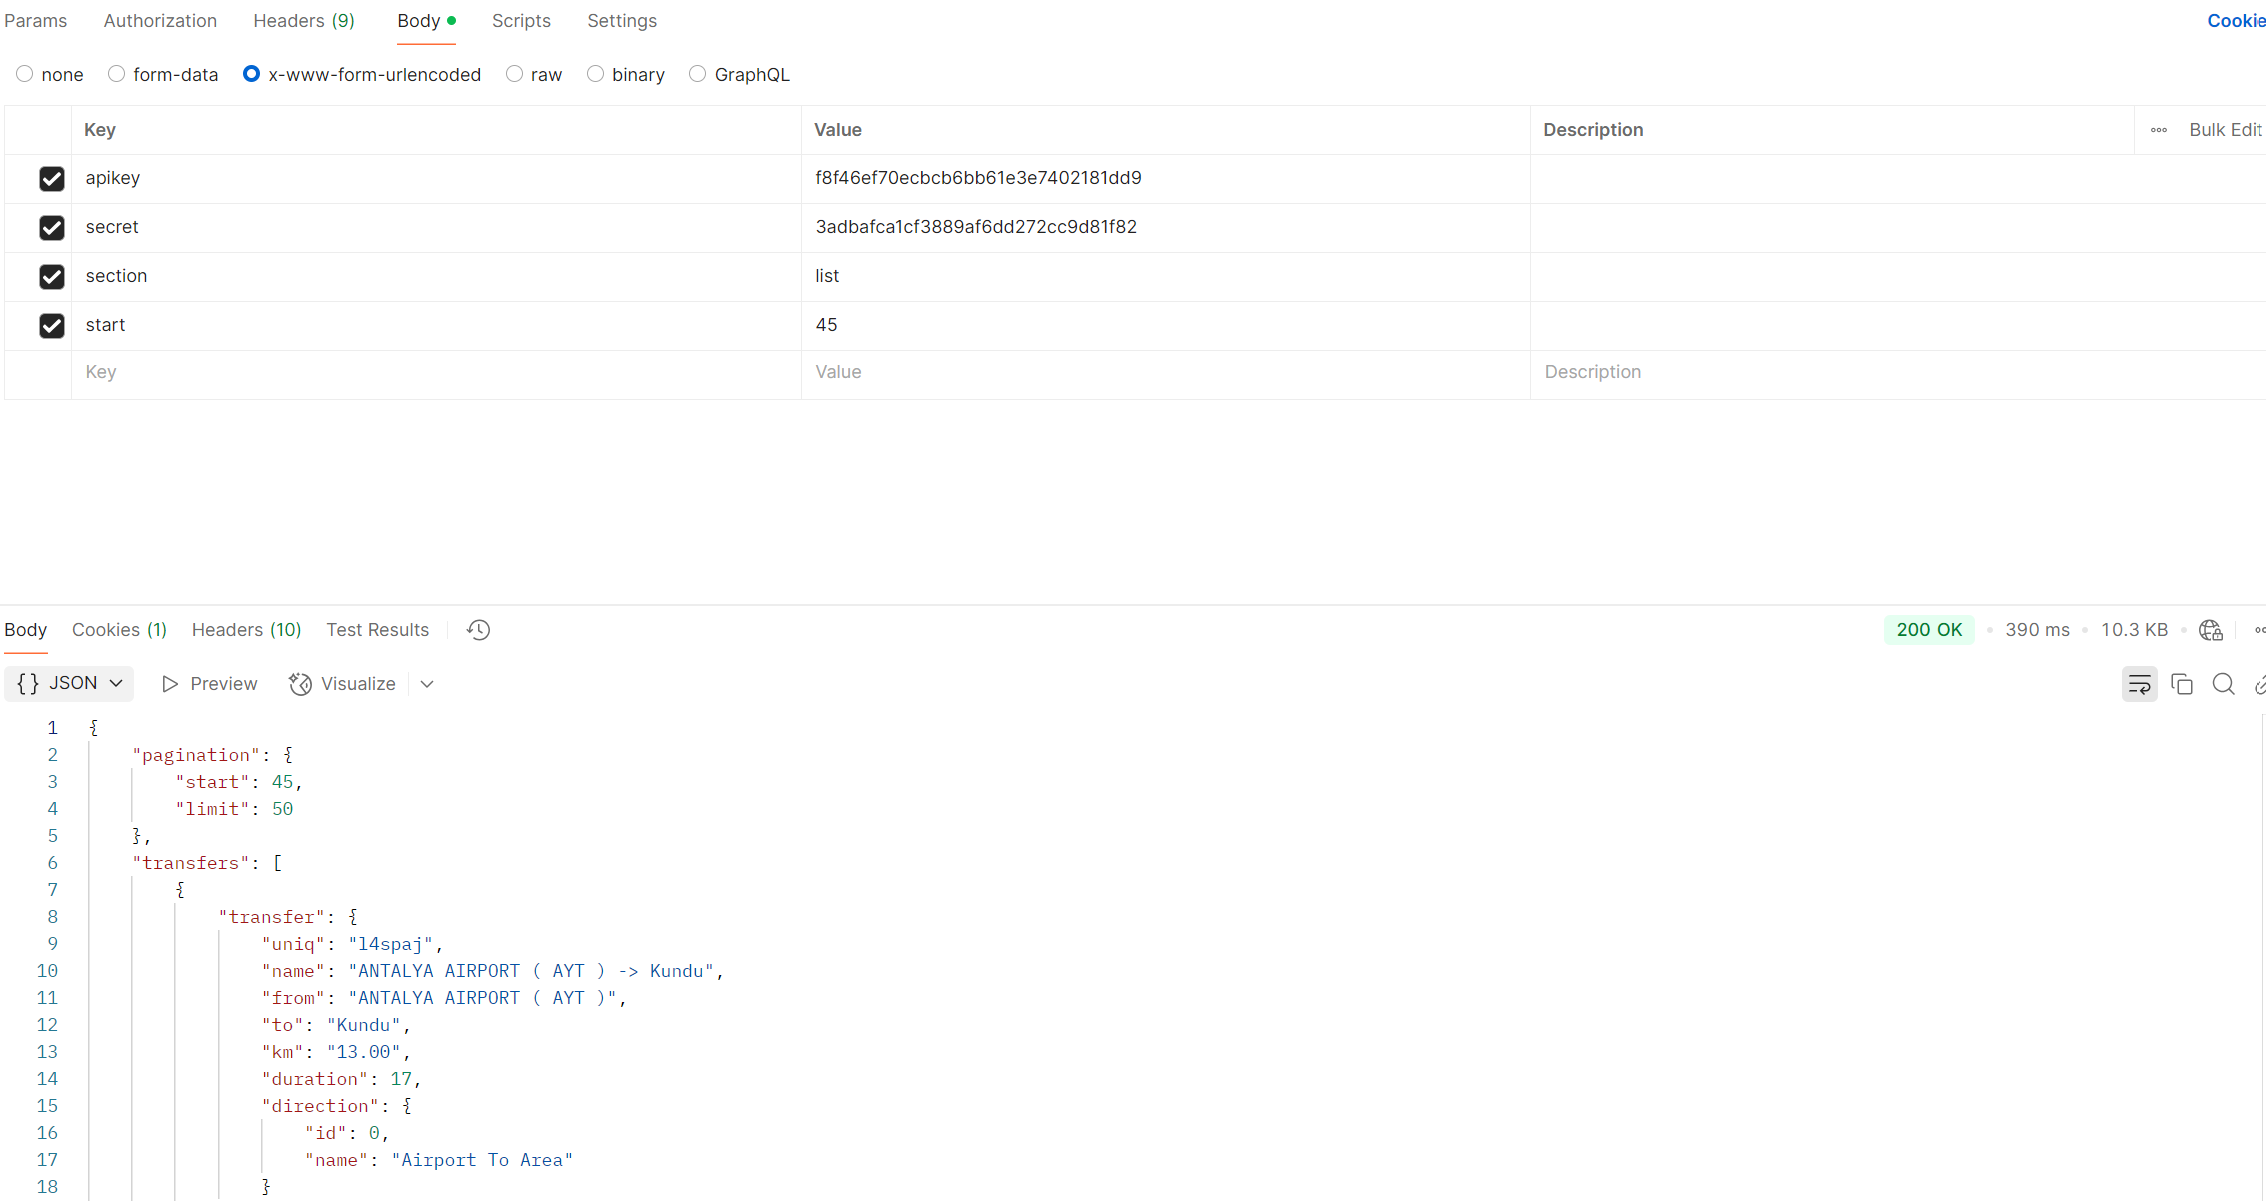Choose the form-data radio option

tap(117, 74)
